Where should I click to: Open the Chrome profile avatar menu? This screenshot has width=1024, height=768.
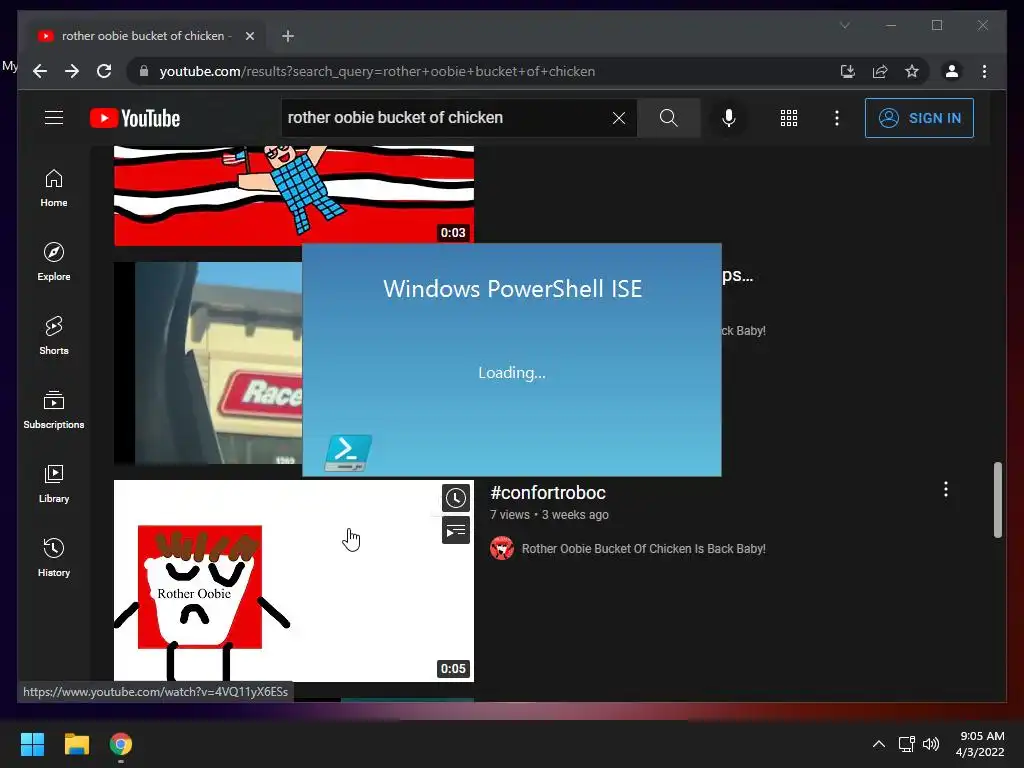pos(952,71)
